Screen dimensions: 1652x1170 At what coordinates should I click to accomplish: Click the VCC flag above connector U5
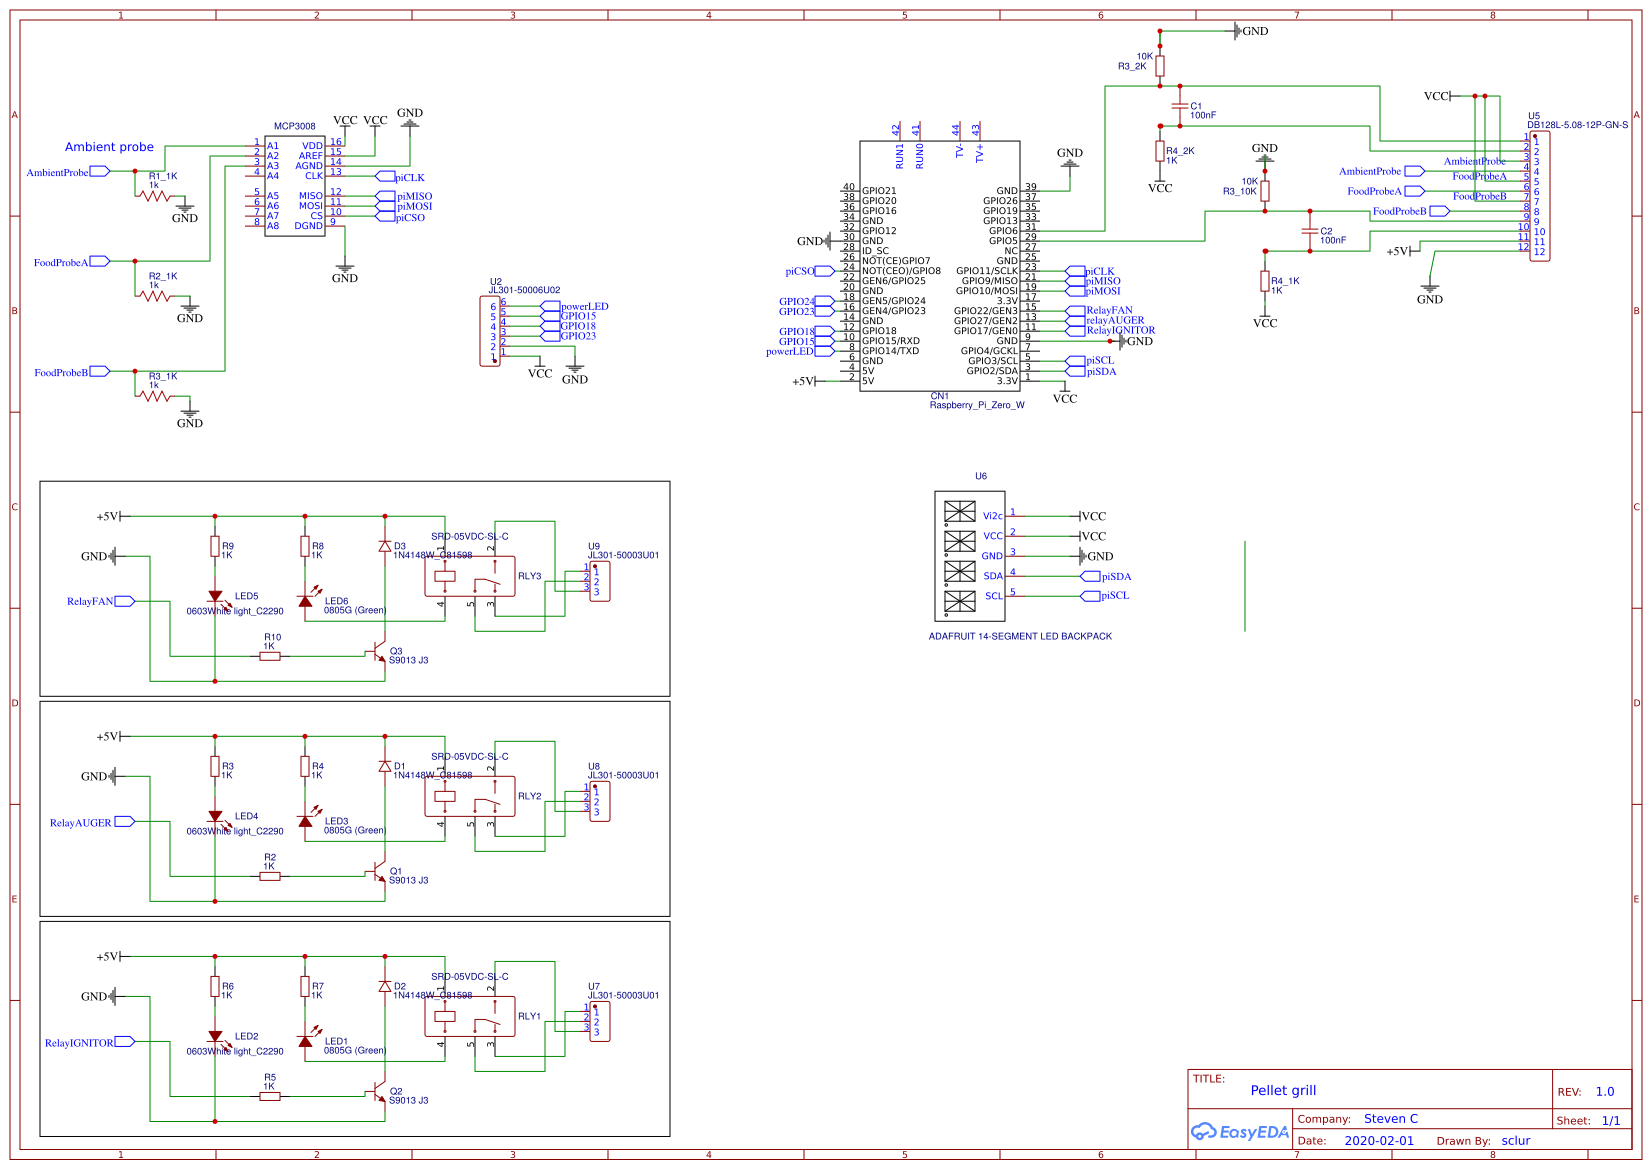(1435, 96)
